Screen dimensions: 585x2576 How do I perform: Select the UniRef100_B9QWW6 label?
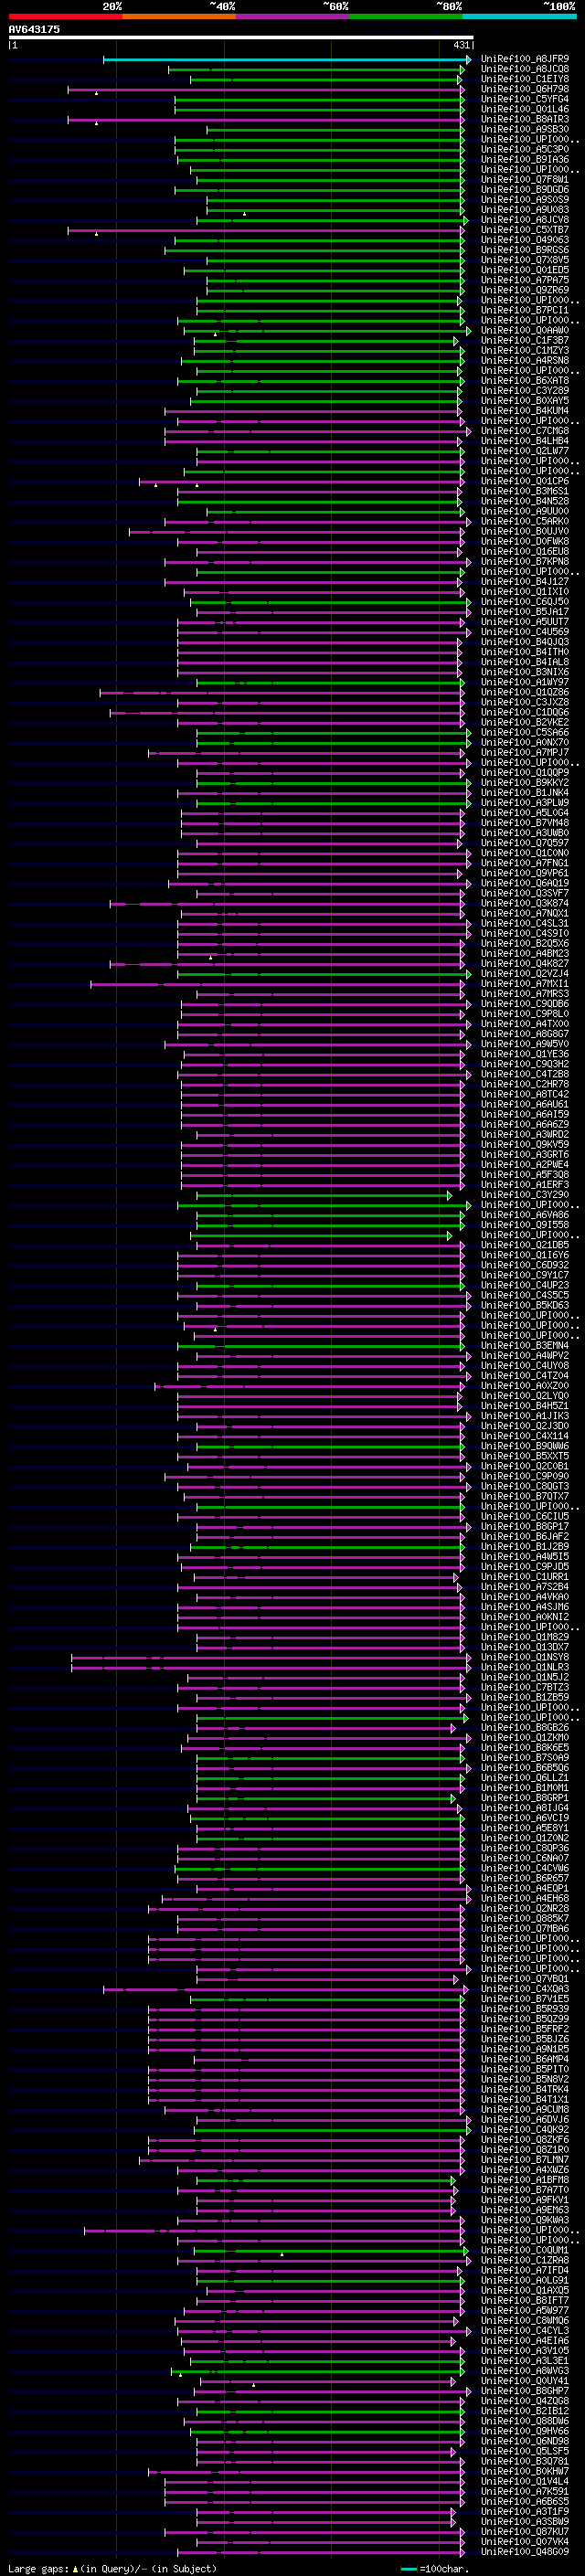[525, 1446]
